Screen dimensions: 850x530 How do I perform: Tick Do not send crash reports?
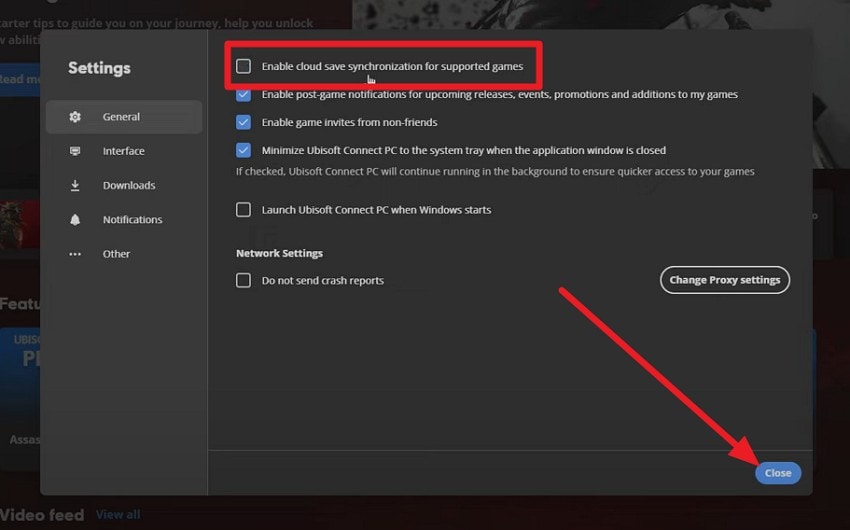point(243,280)
